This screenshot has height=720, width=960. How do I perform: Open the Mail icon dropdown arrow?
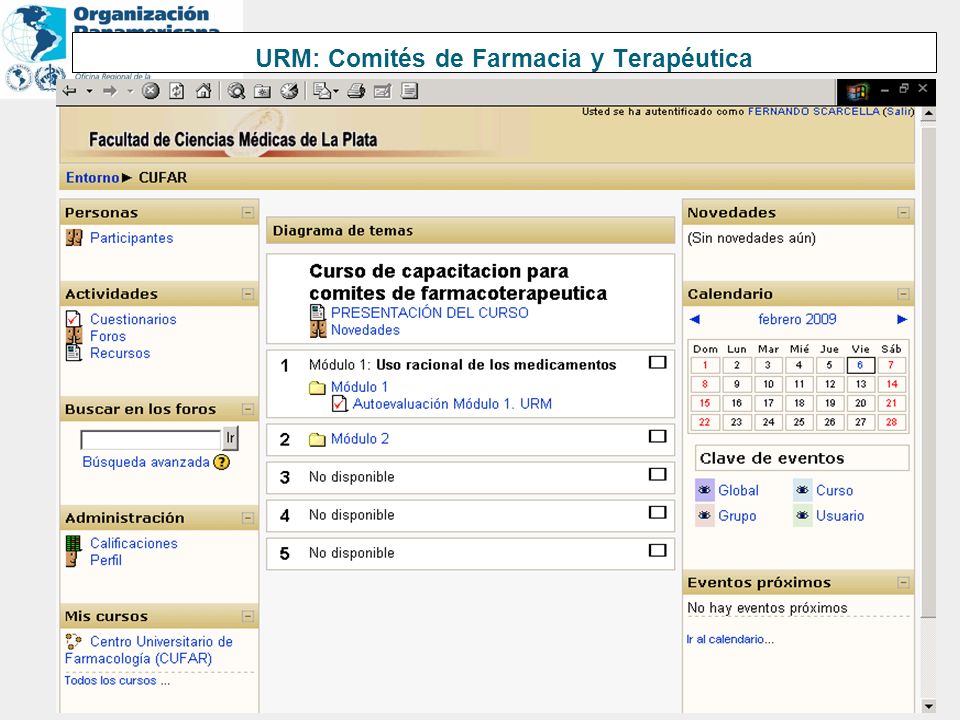[336, 92]
